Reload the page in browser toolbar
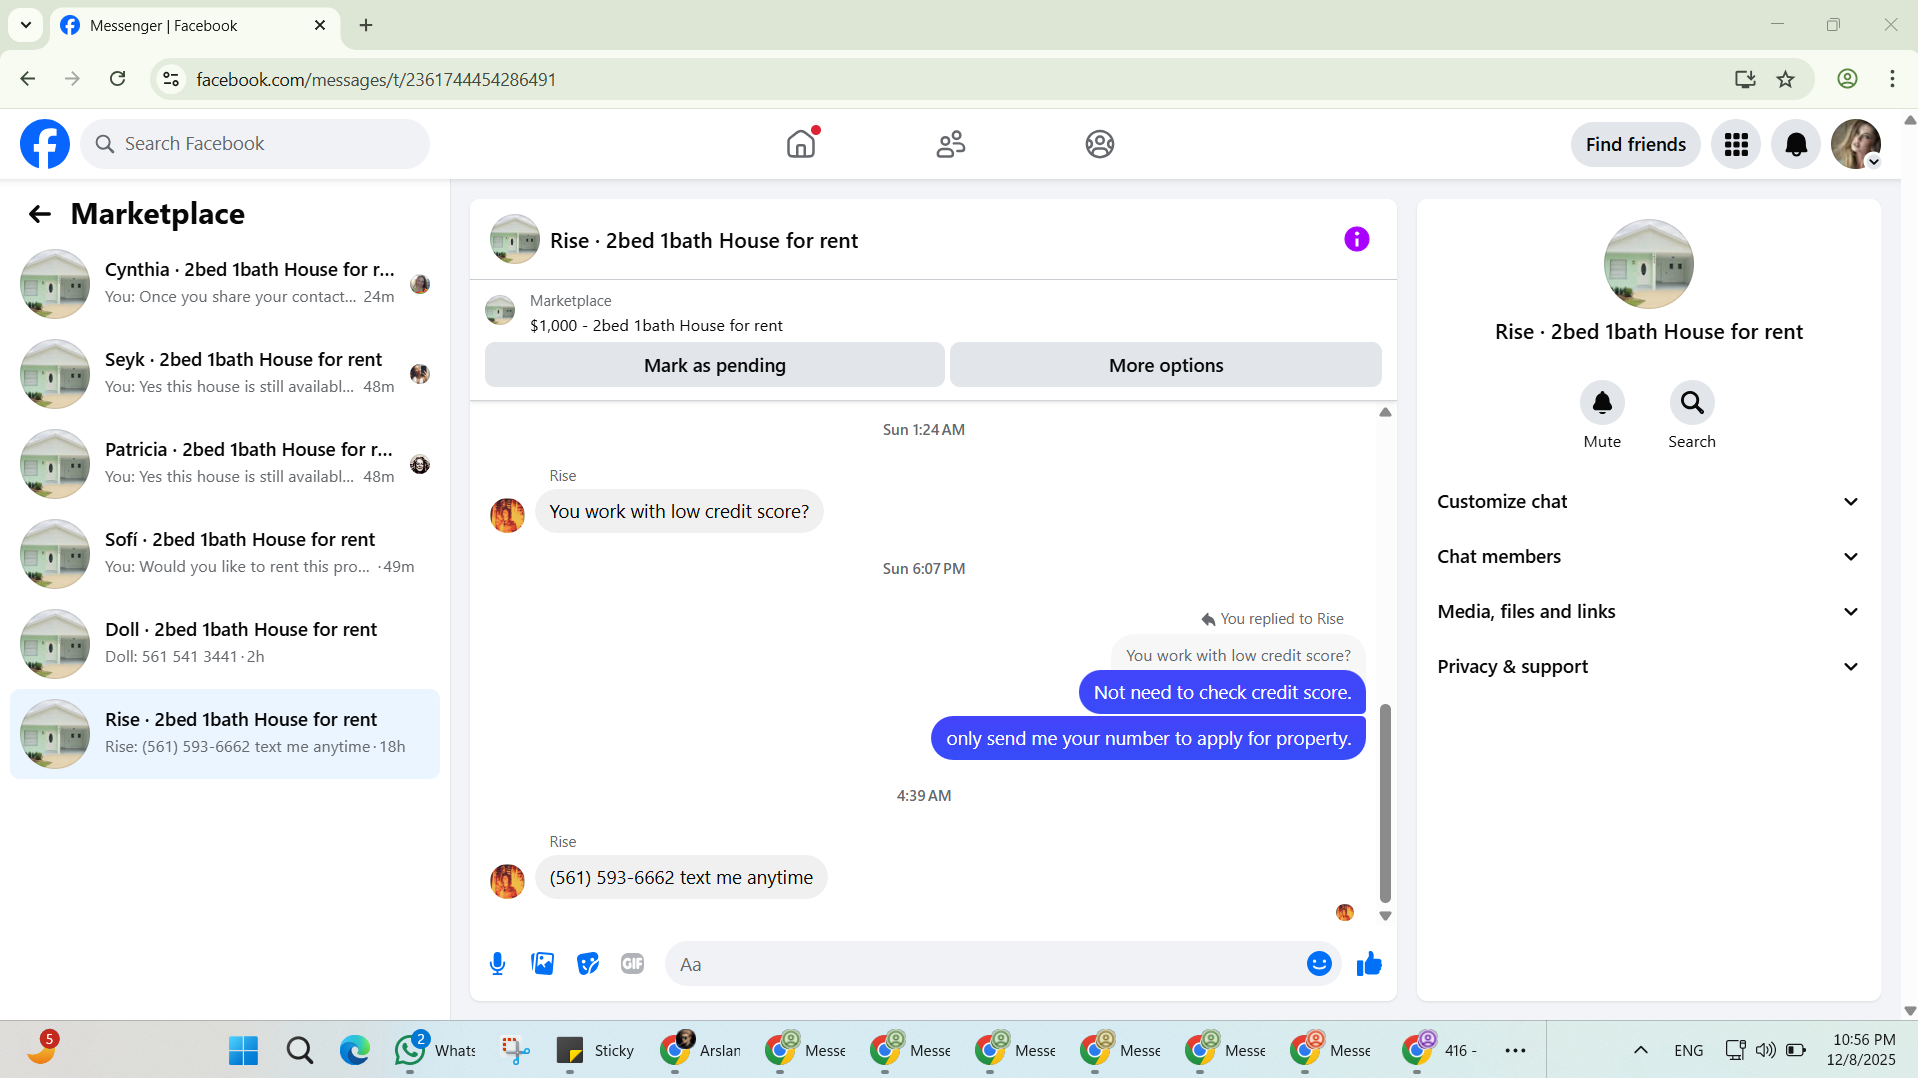Screen dimensions: 1918x1078 (x=117, y=79)
